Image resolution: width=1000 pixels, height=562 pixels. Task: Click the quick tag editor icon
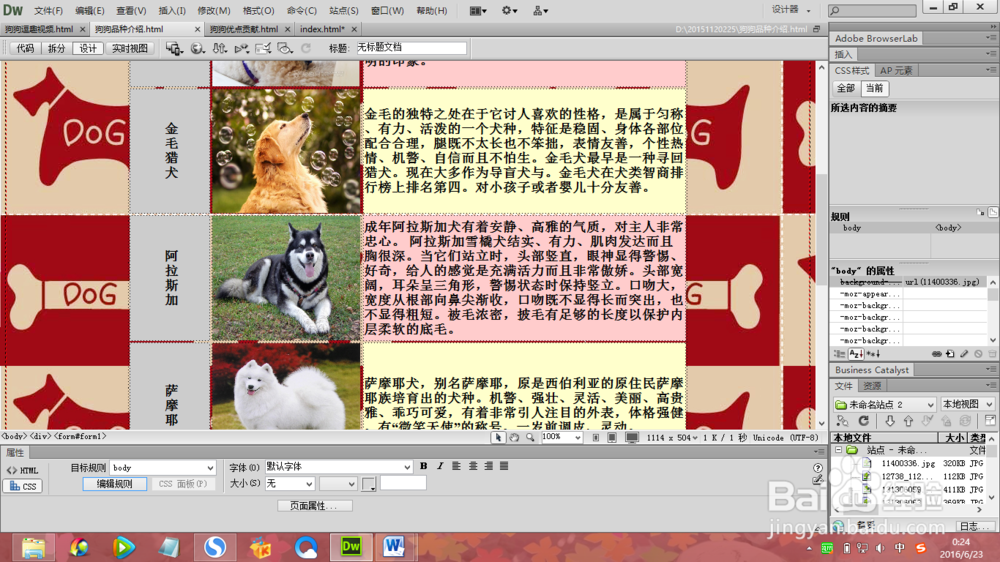tap(818, 479)
